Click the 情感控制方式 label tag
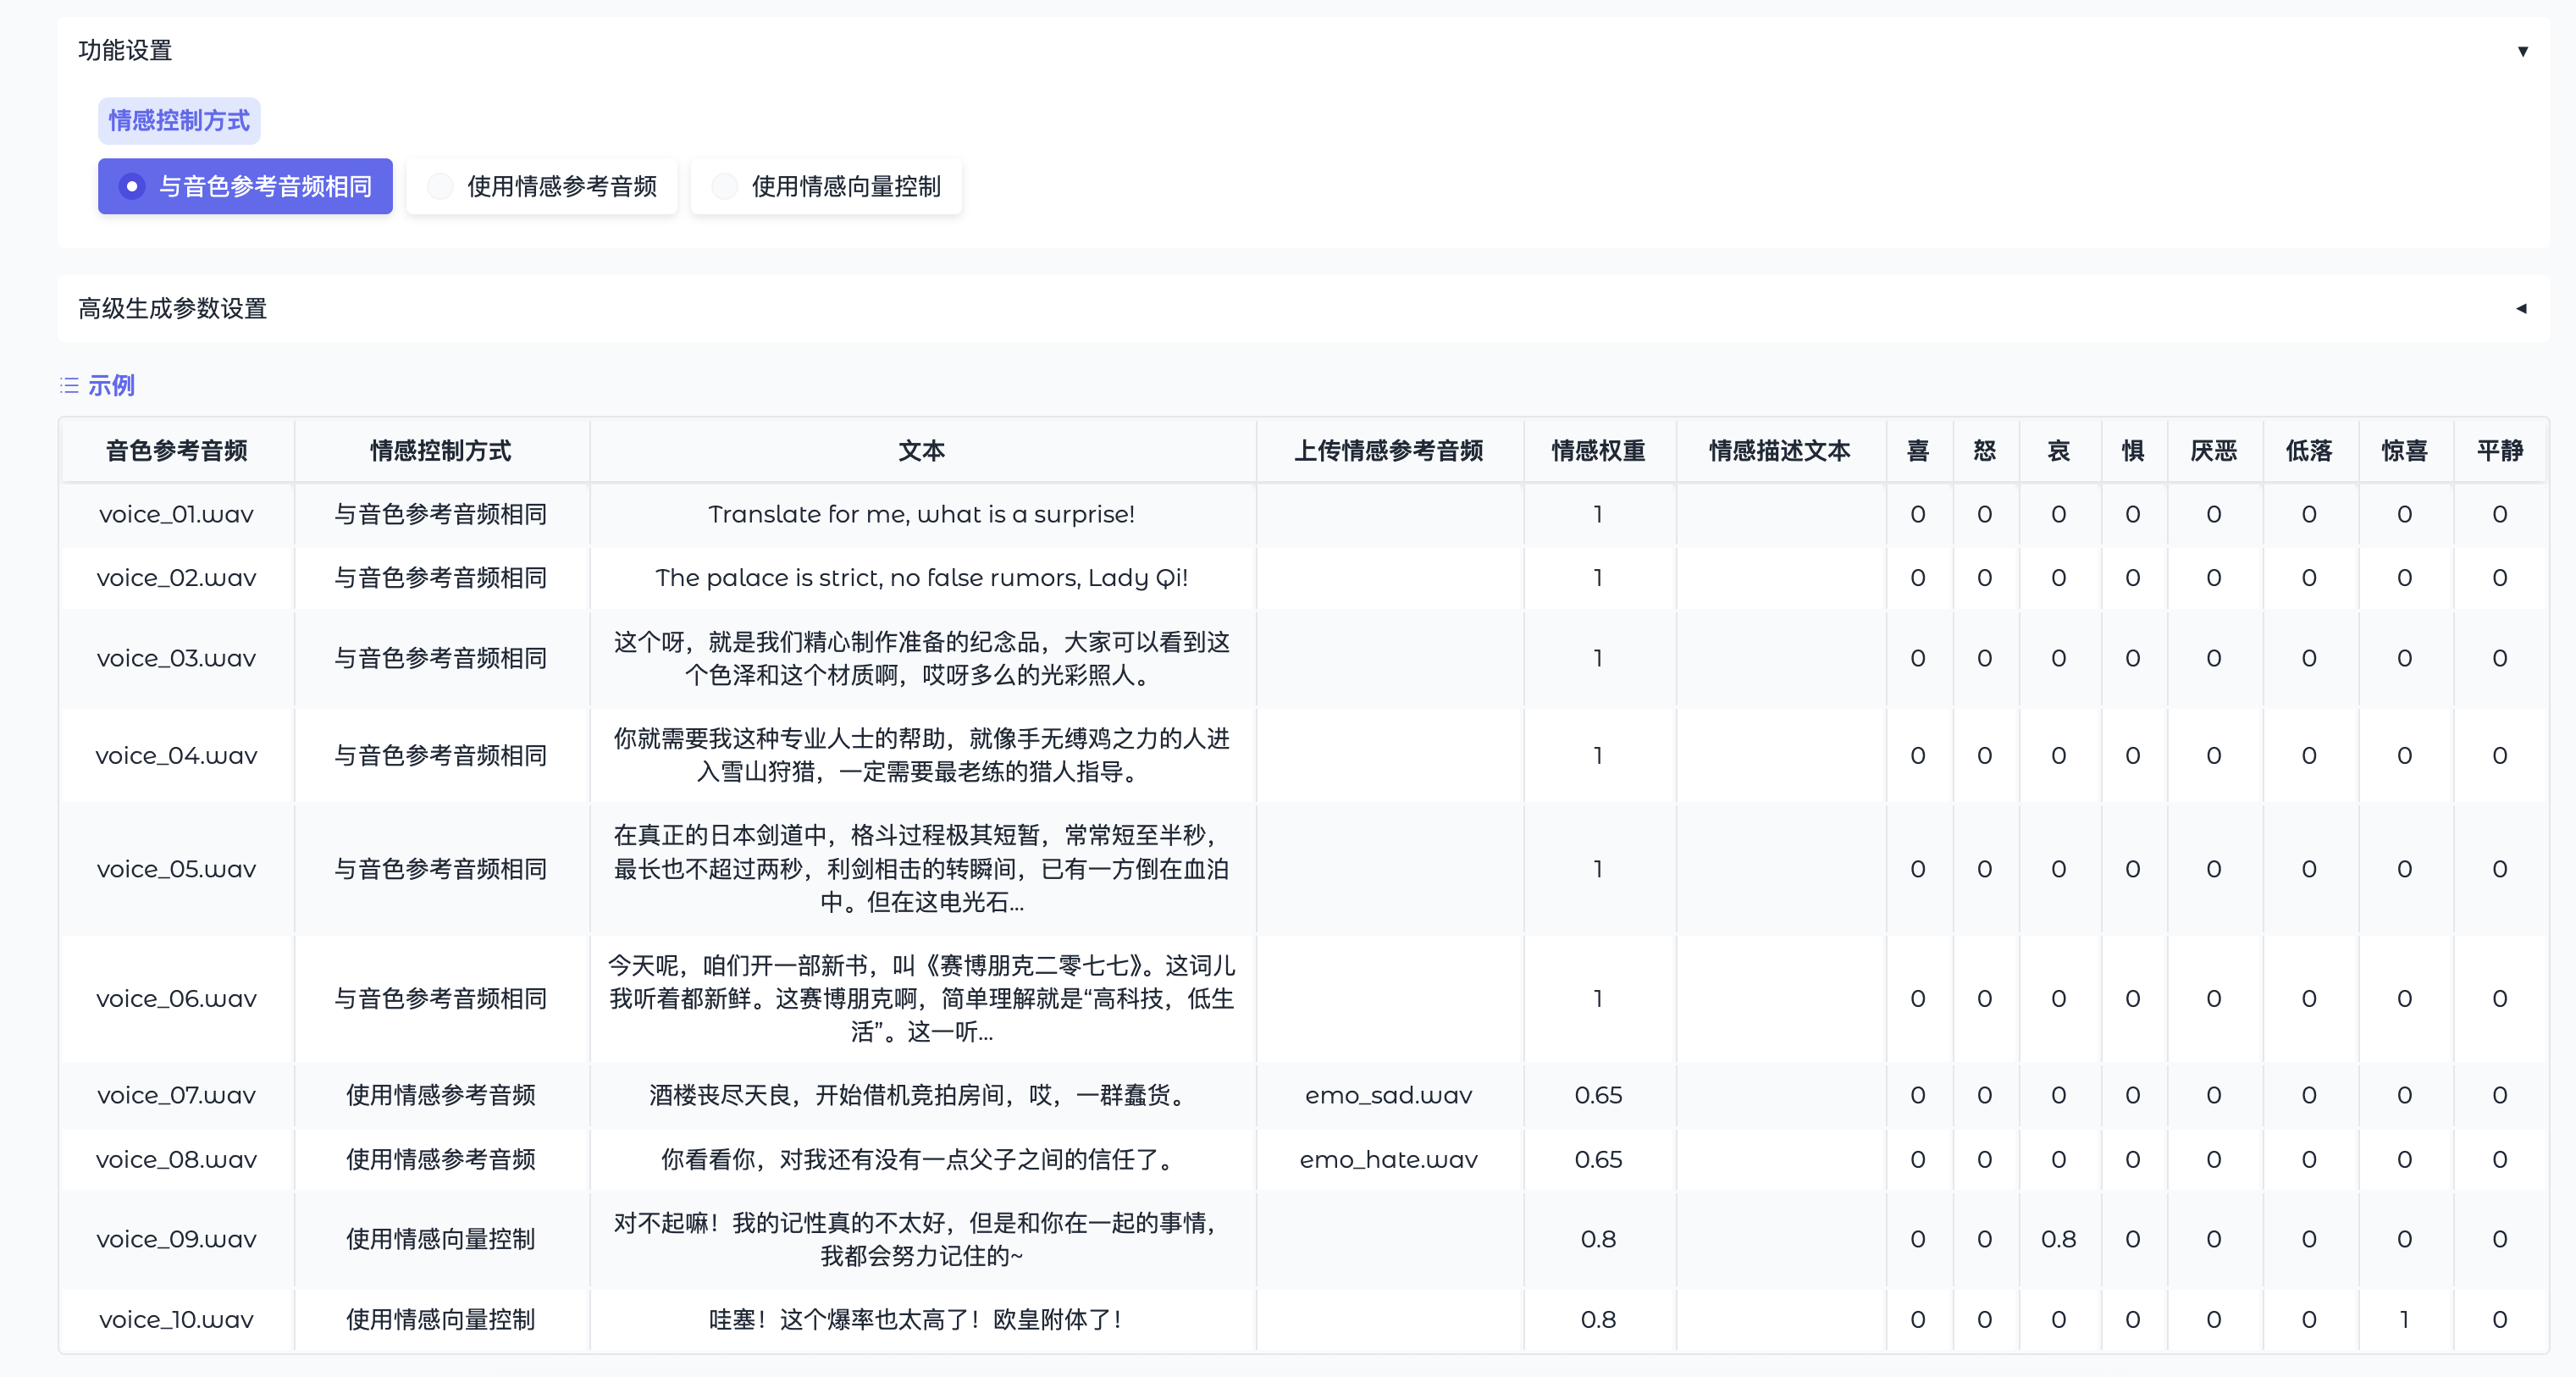The width and height of the screenshot is (2576, 1377). pyautogui.click(x=179, y=121)
